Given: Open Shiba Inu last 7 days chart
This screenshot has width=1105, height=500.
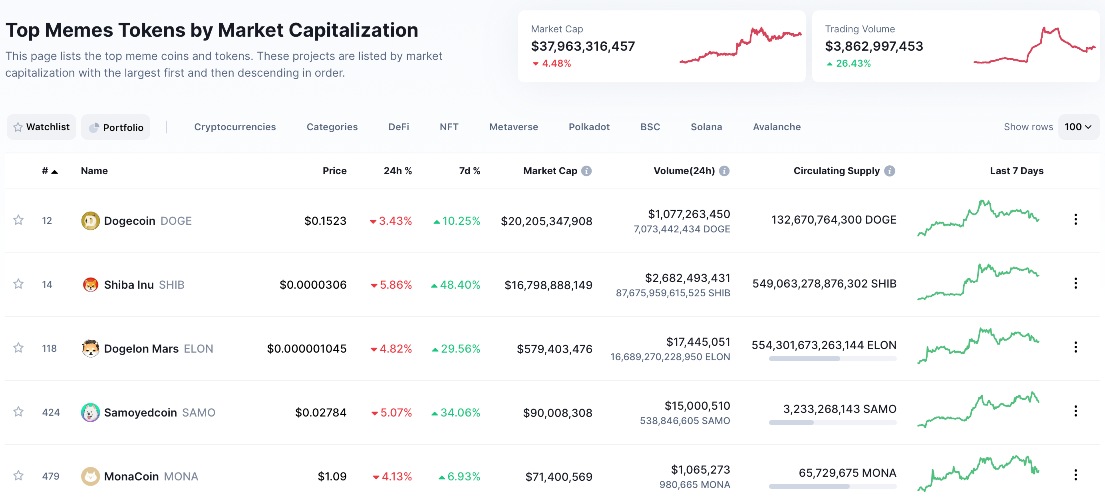Looking at the screenshot, I should [978, 282].
